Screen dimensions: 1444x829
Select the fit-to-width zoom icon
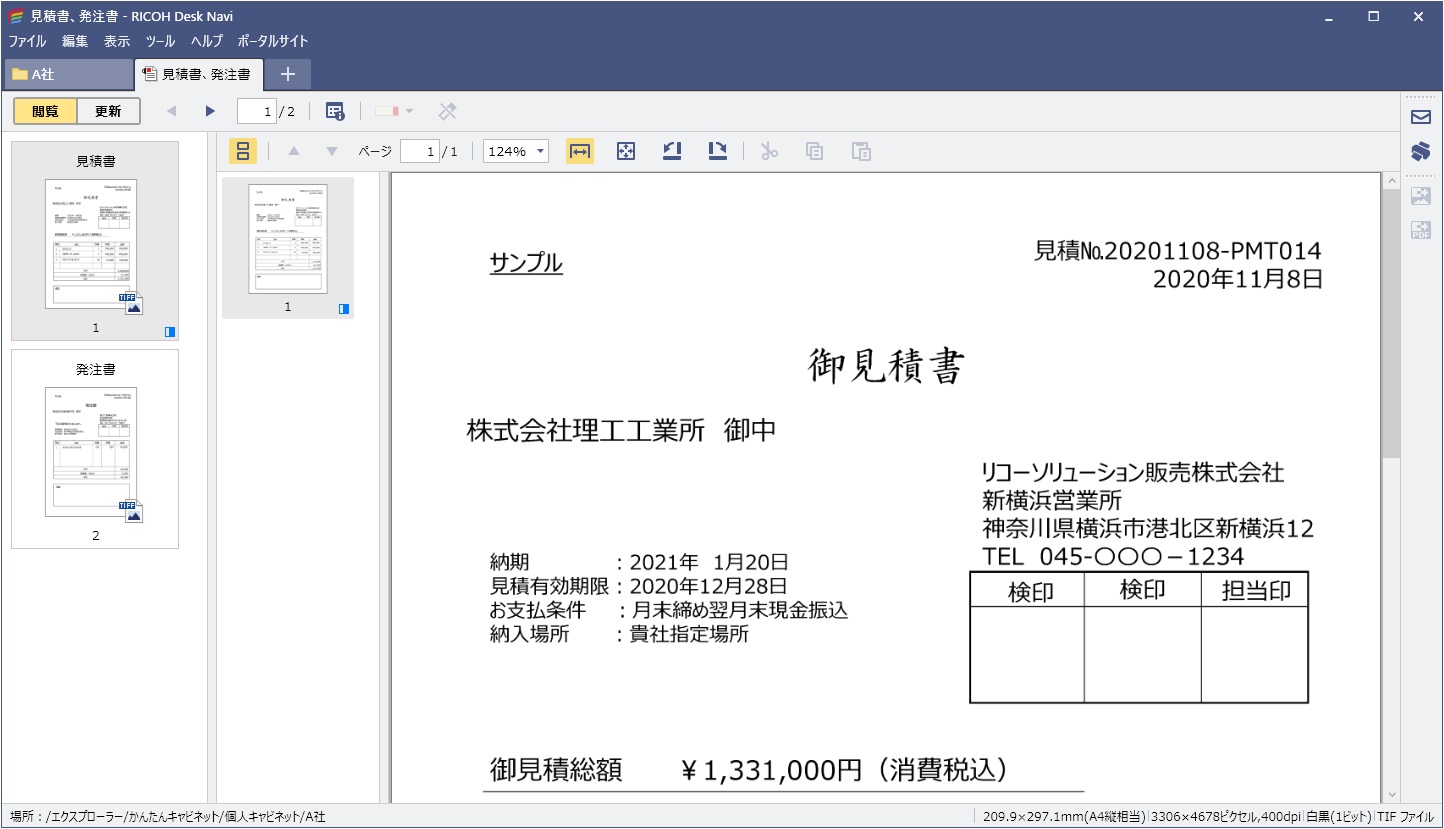tap(579, 151)
